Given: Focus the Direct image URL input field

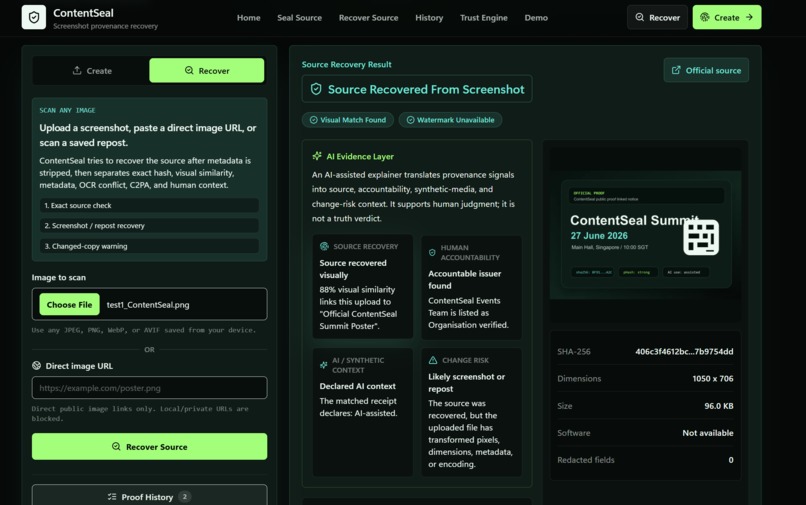Looking at the screenshot, I should tap(149, 388).
